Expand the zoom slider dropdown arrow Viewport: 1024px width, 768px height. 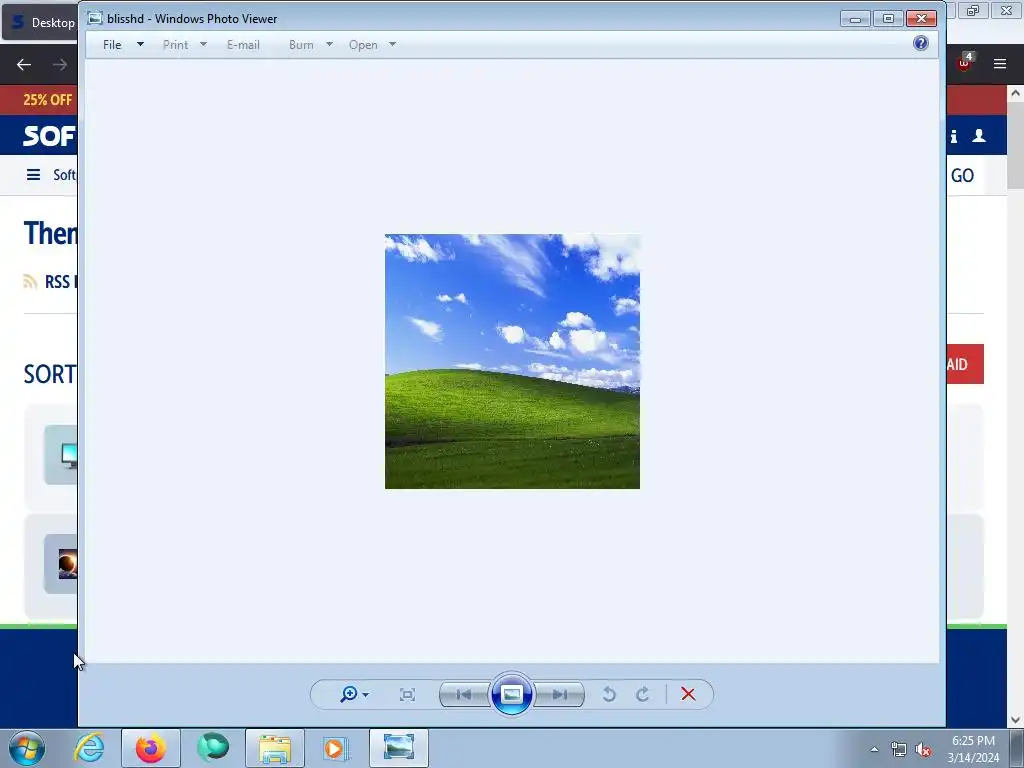[x=366, y=695]
